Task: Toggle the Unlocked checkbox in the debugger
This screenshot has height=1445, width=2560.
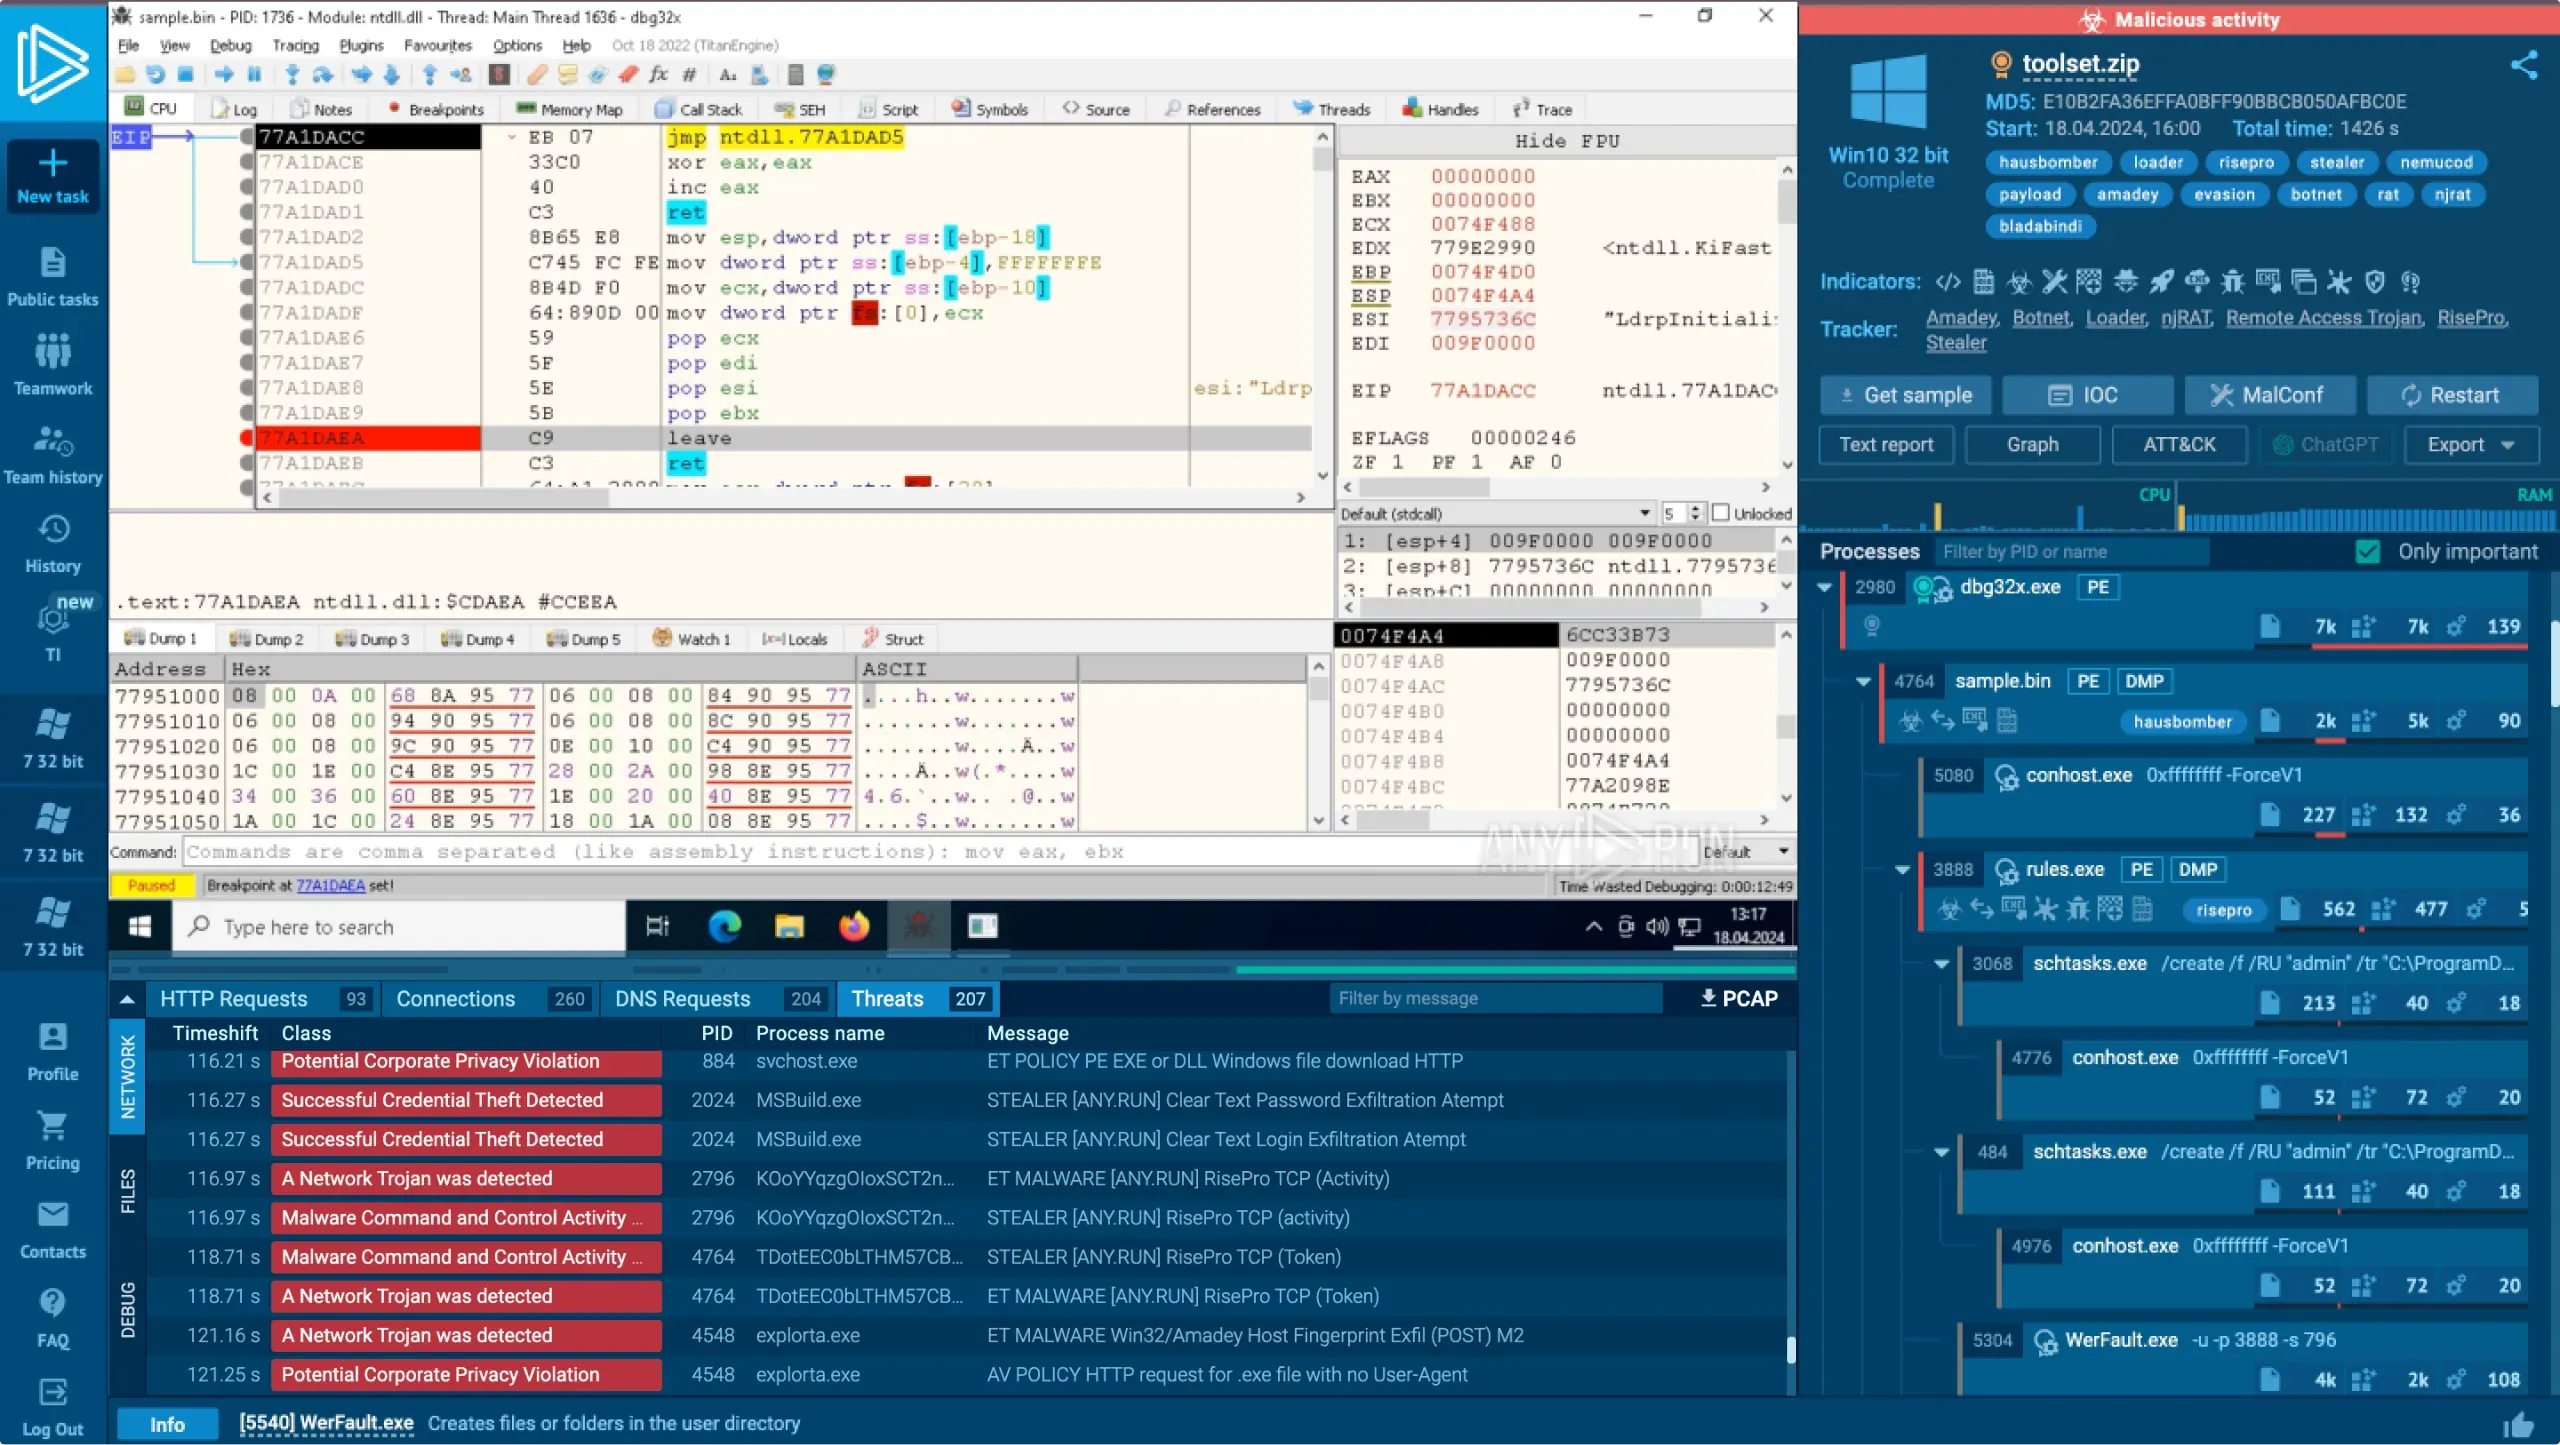Action: [x=1721, y=513]
